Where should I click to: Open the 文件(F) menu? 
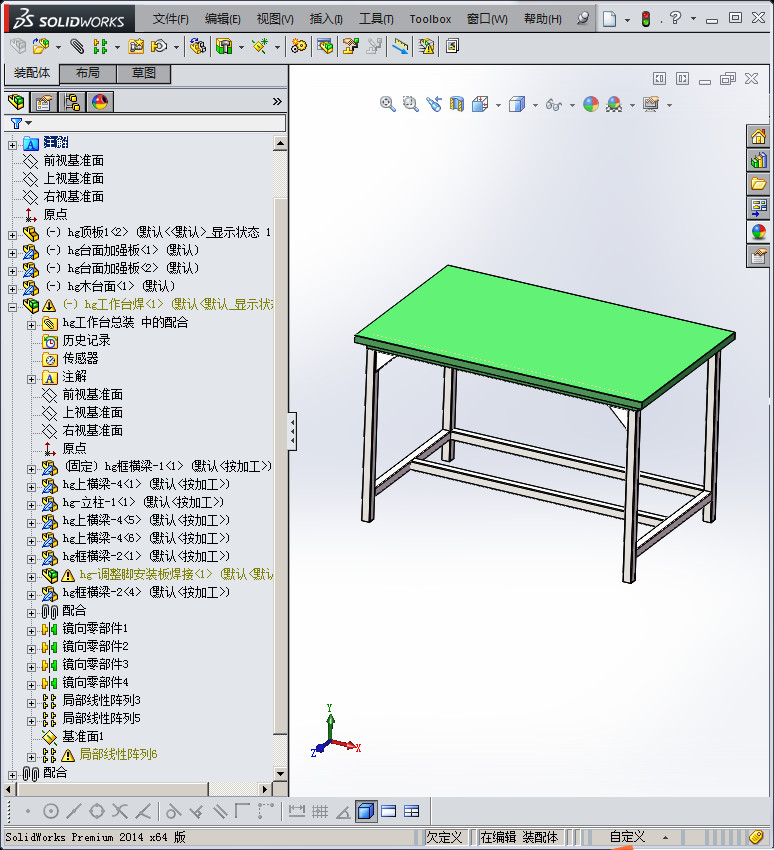pyautogui.click(x=170, y=19)
